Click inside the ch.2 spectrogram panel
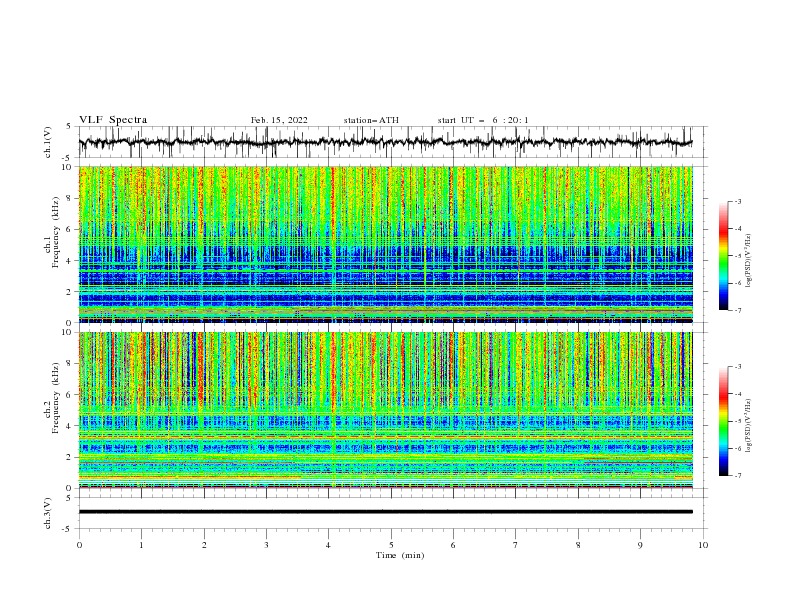 tap(385, 410)
